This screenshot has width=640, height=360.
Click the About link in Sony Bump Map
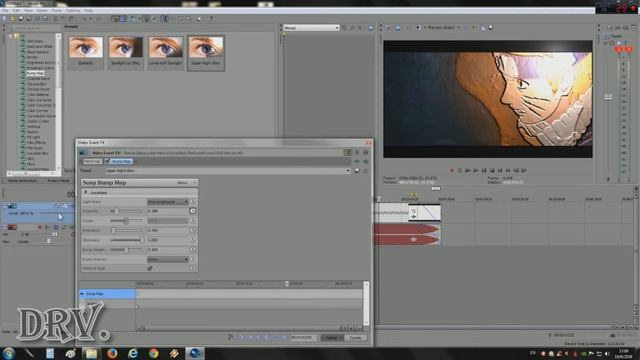pos(182,183)
